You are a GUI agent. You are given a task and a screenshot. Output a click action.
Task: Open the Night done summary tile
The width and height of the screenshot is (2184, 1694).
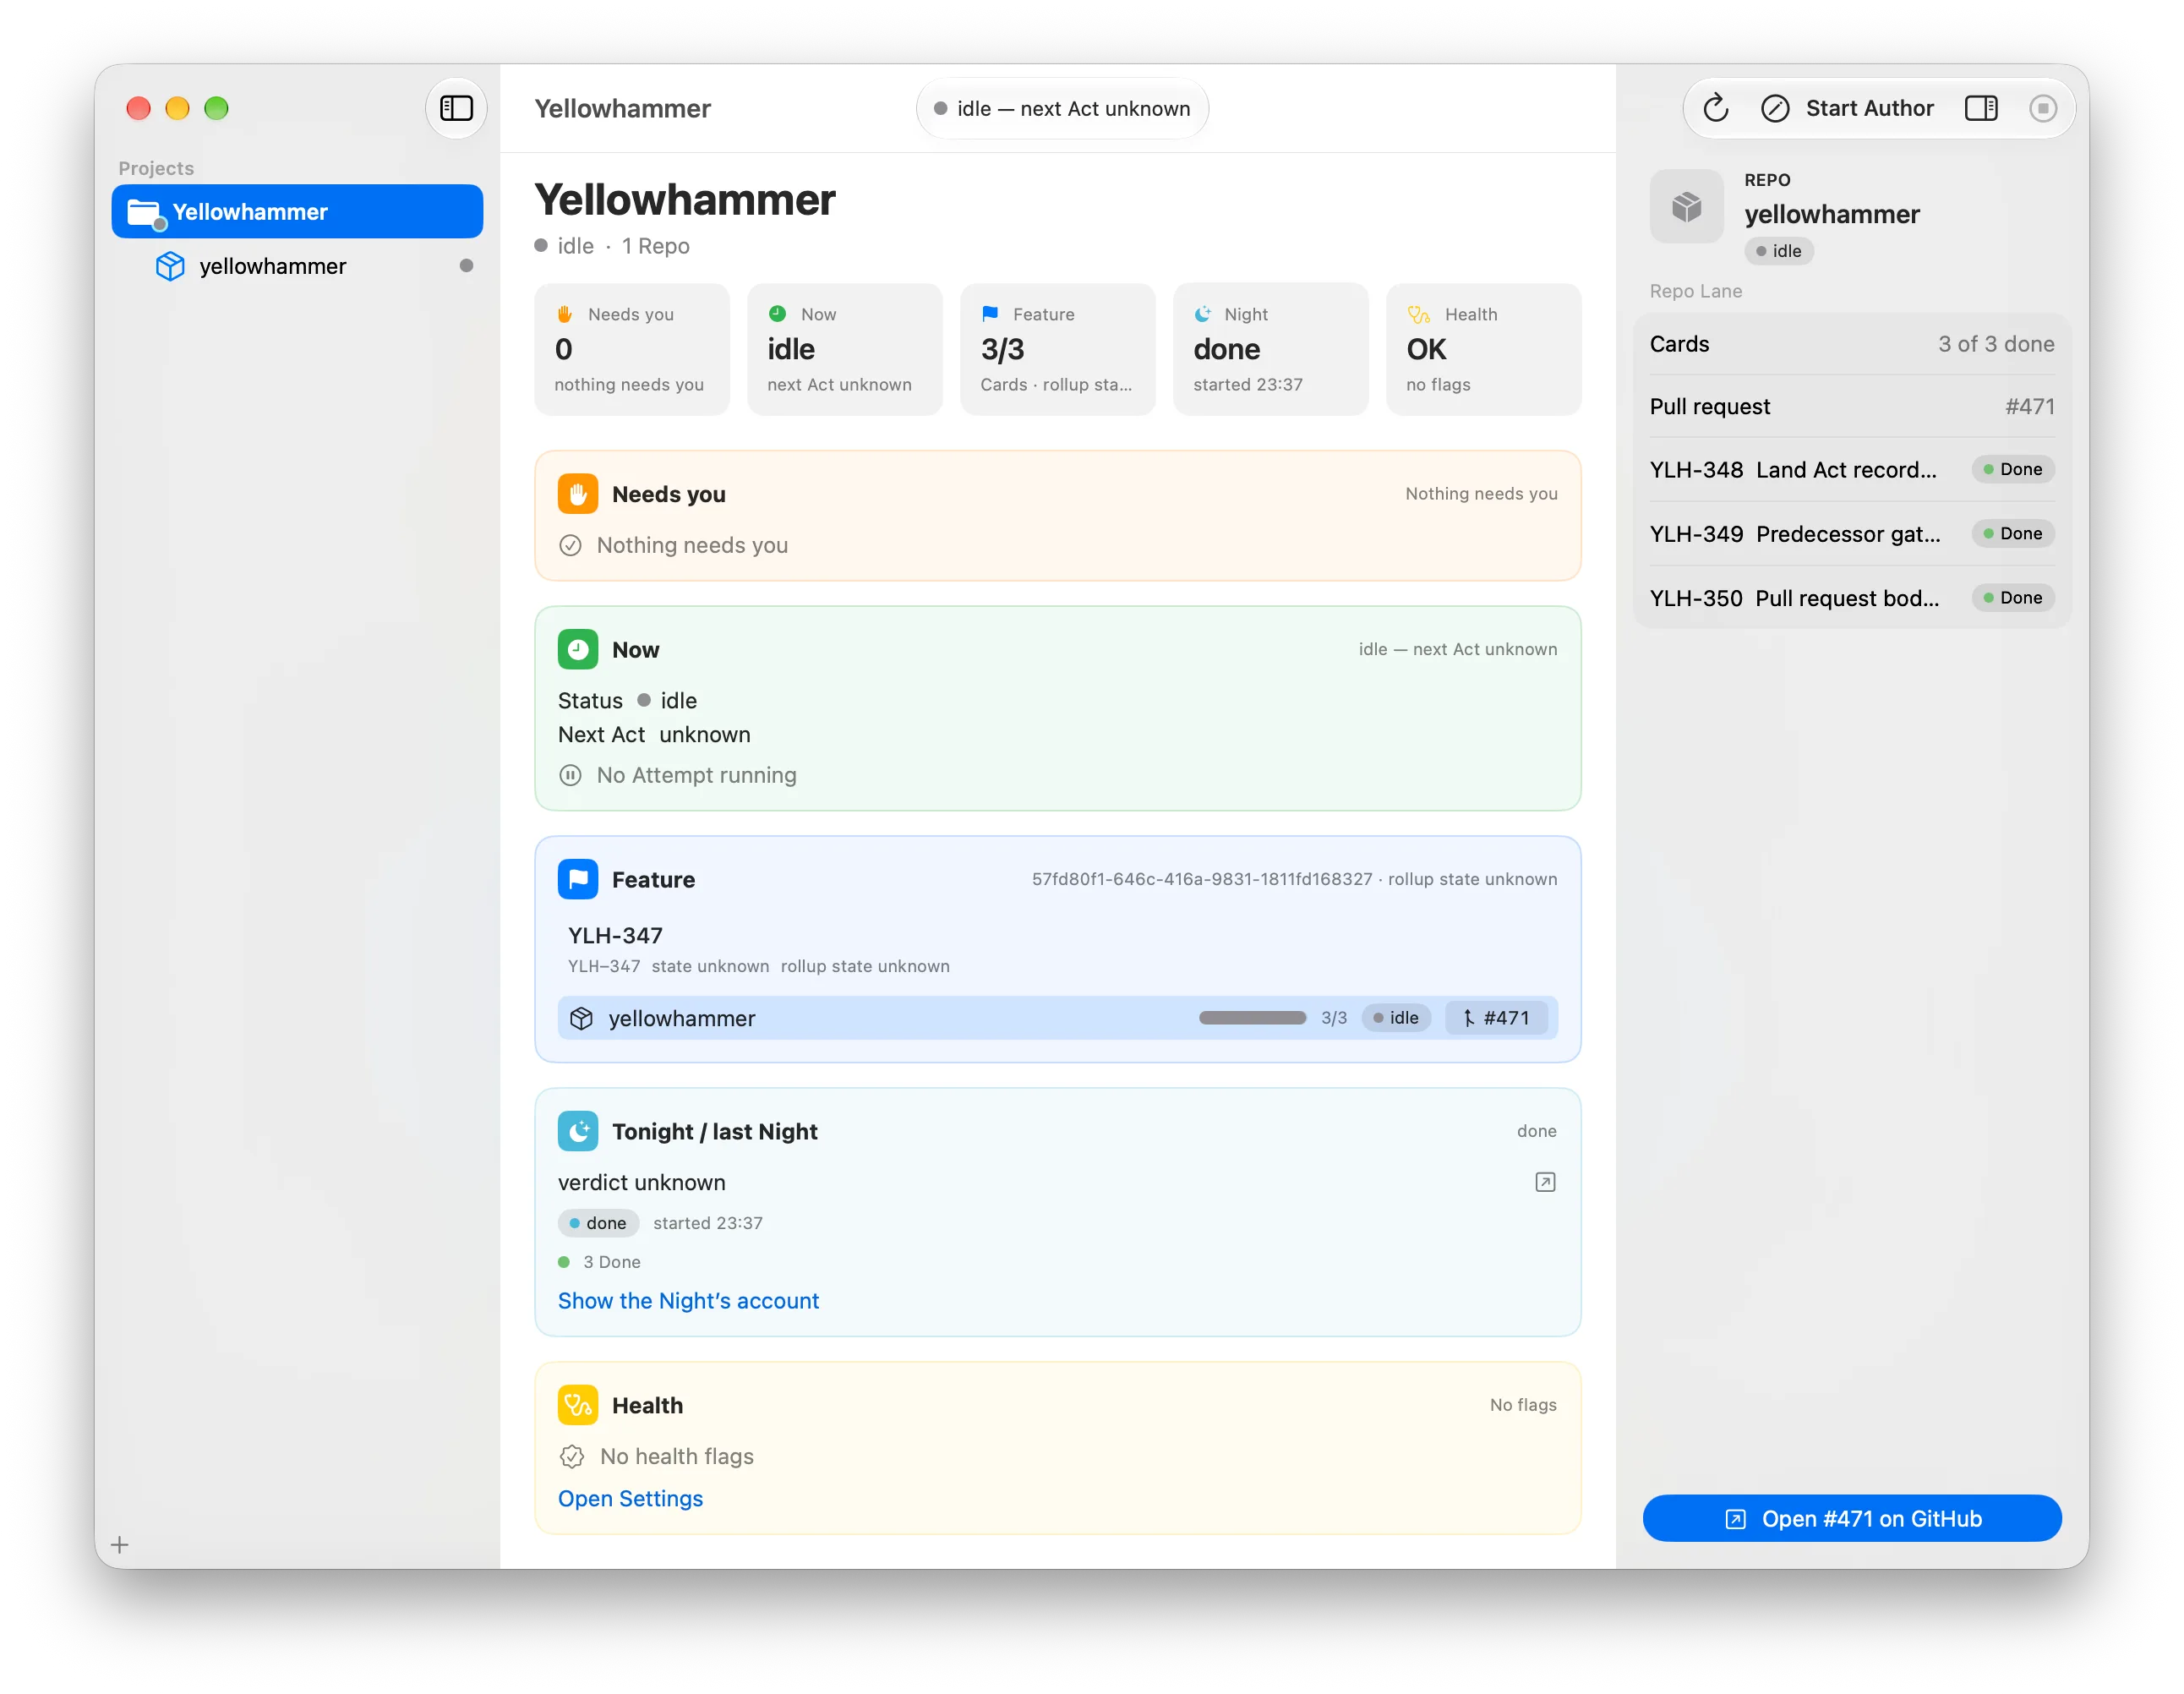tap(1270, 349)
